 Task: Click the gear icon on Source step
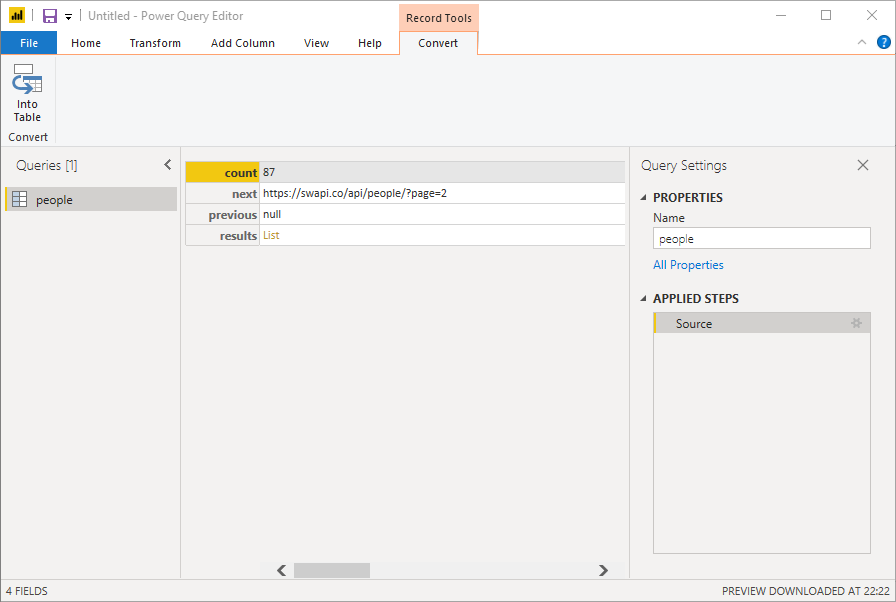click(x=856, y=323)
